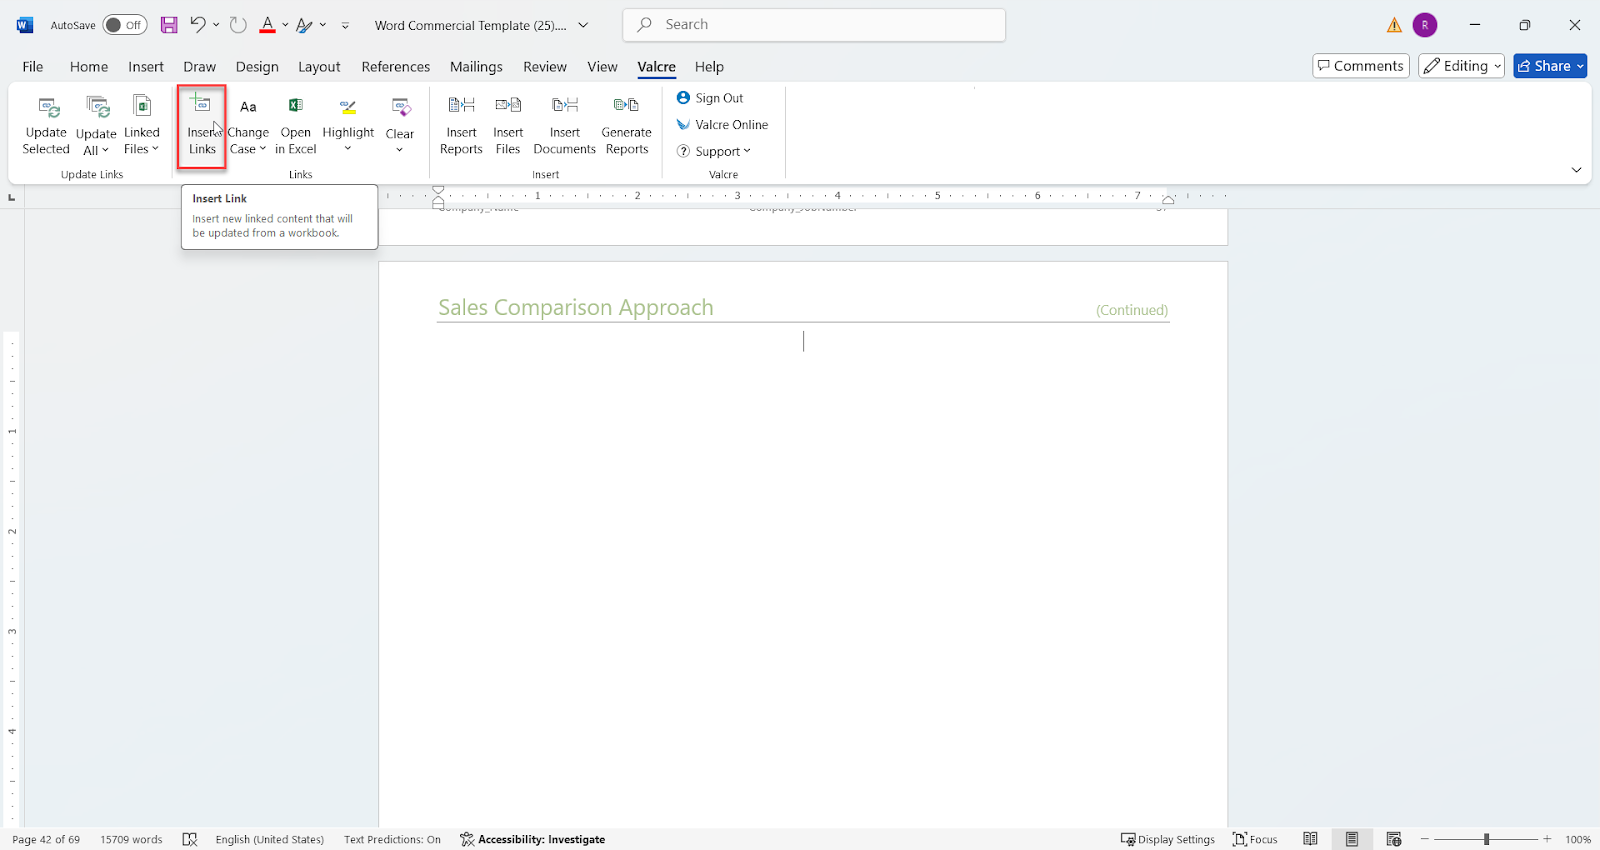Click Update All links button
This screenshot has height=850, width=1600.
pos(96,125)
